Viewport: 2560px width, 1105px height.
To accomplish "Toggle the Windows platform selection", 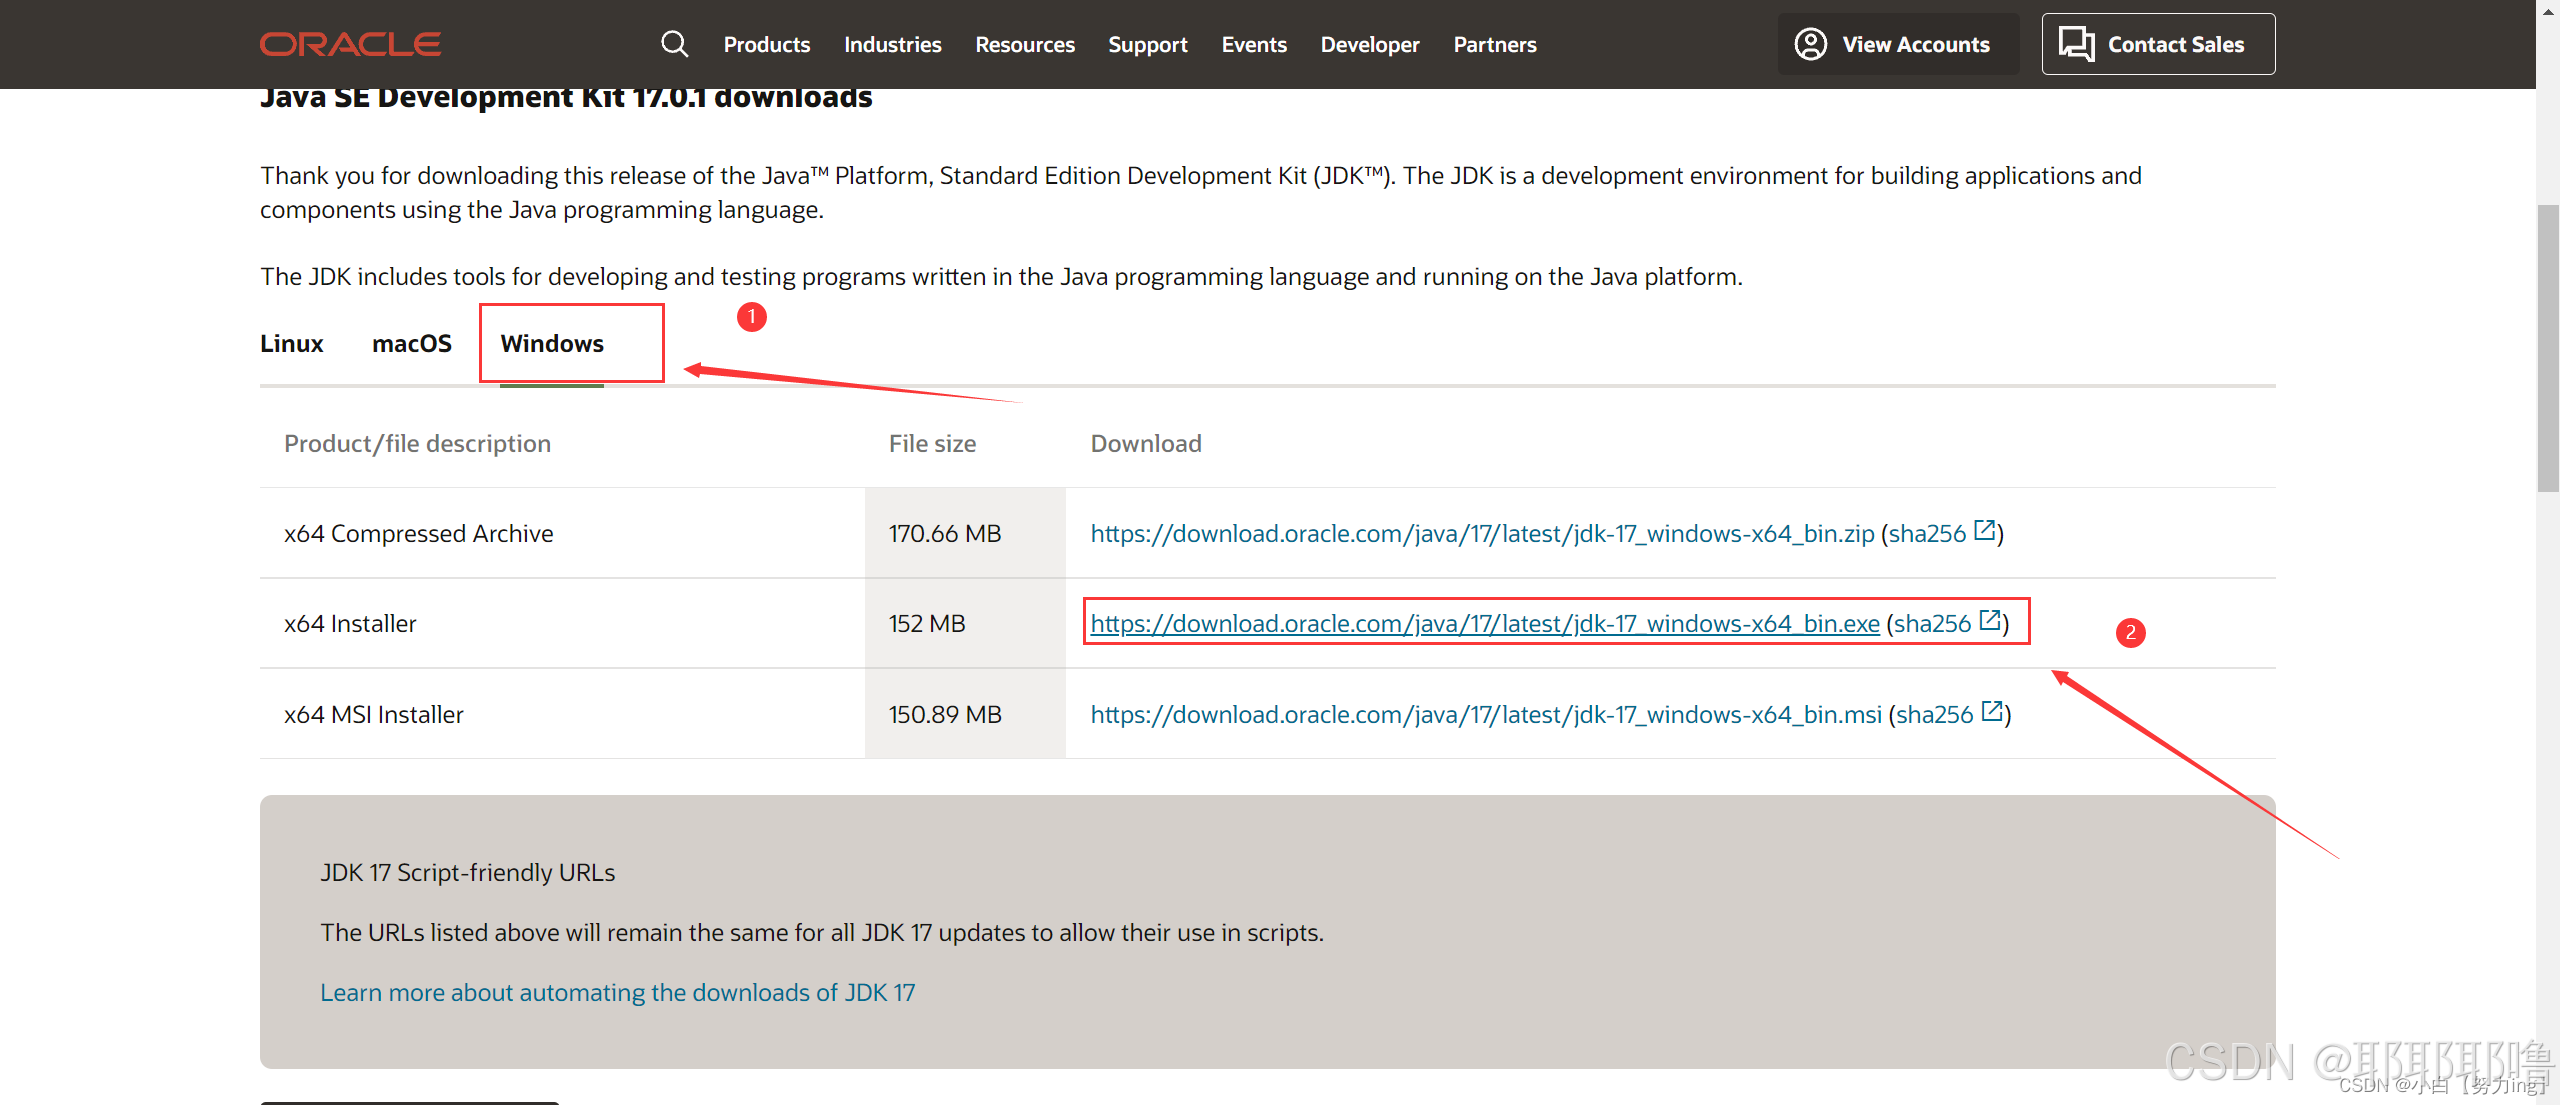I will coord(552,343).
